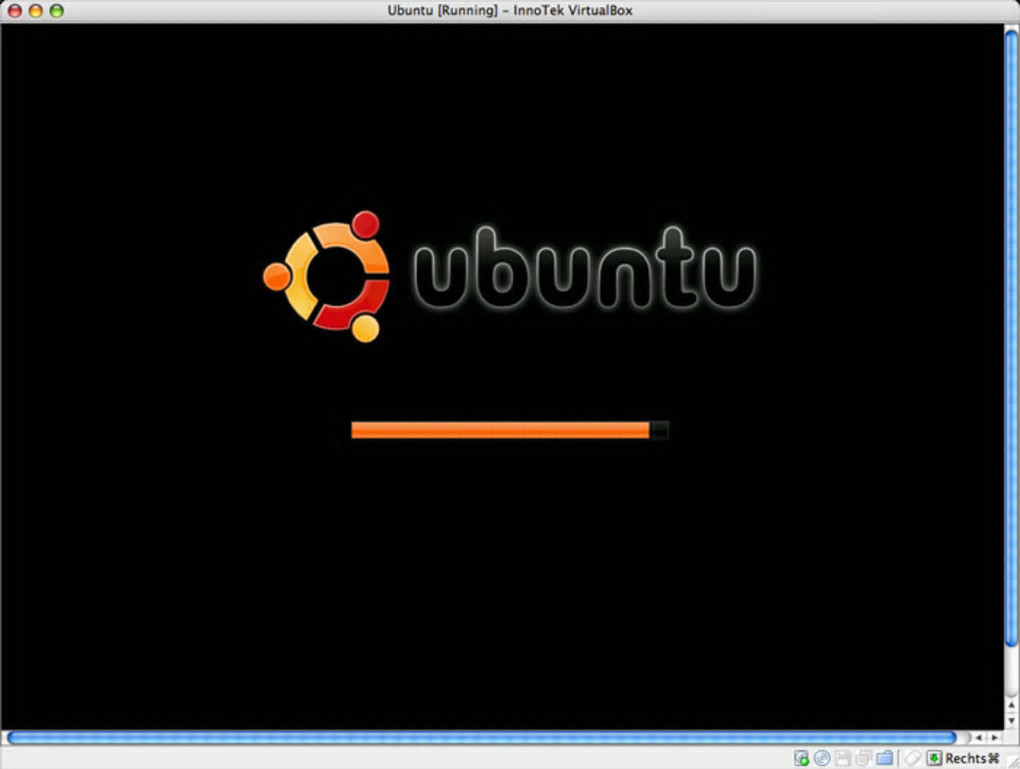Minimize the VirtualBox window with yellow button
Screen dimensions: 1020x769
(36, 10)
